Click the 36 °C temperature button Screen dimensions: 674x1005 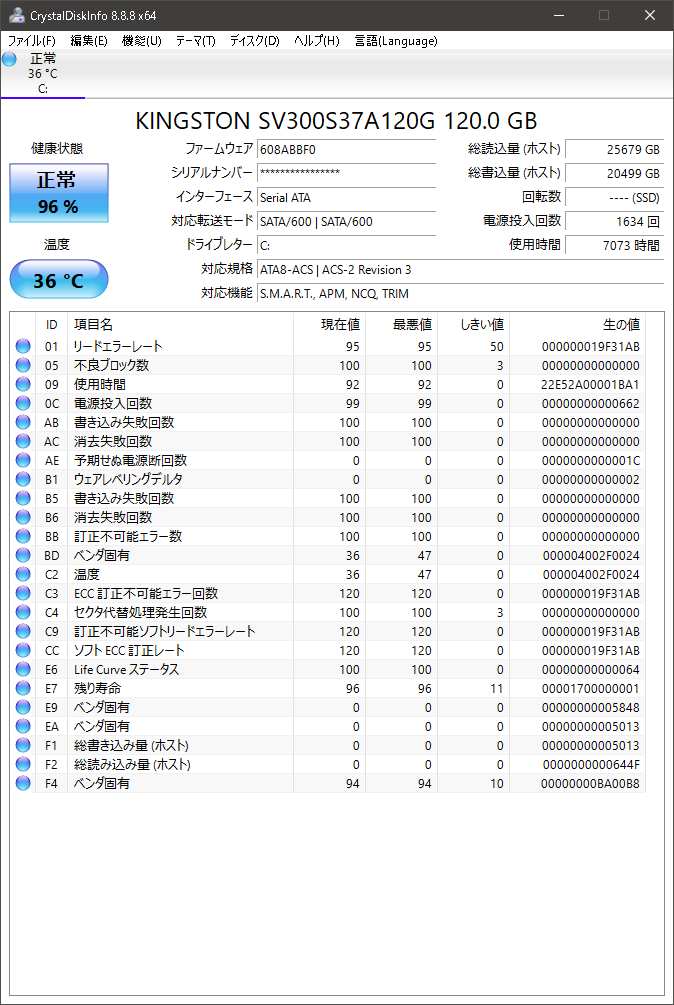59,279
